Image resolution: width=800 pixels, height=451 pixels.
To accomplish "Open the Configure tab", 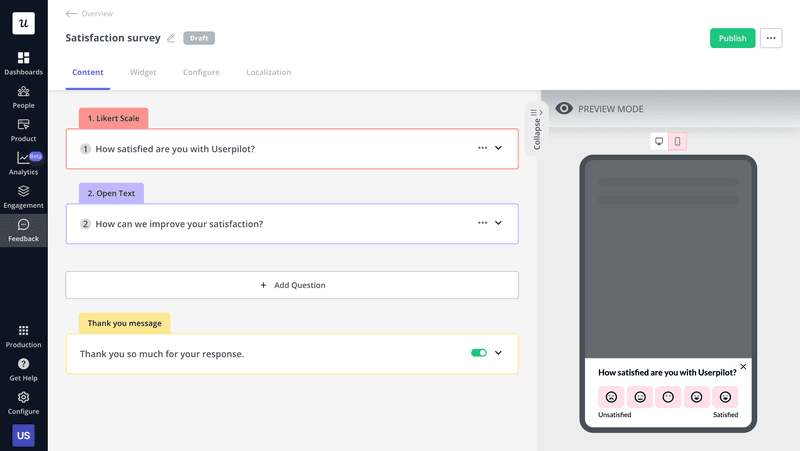I will [x=202, y=72].
